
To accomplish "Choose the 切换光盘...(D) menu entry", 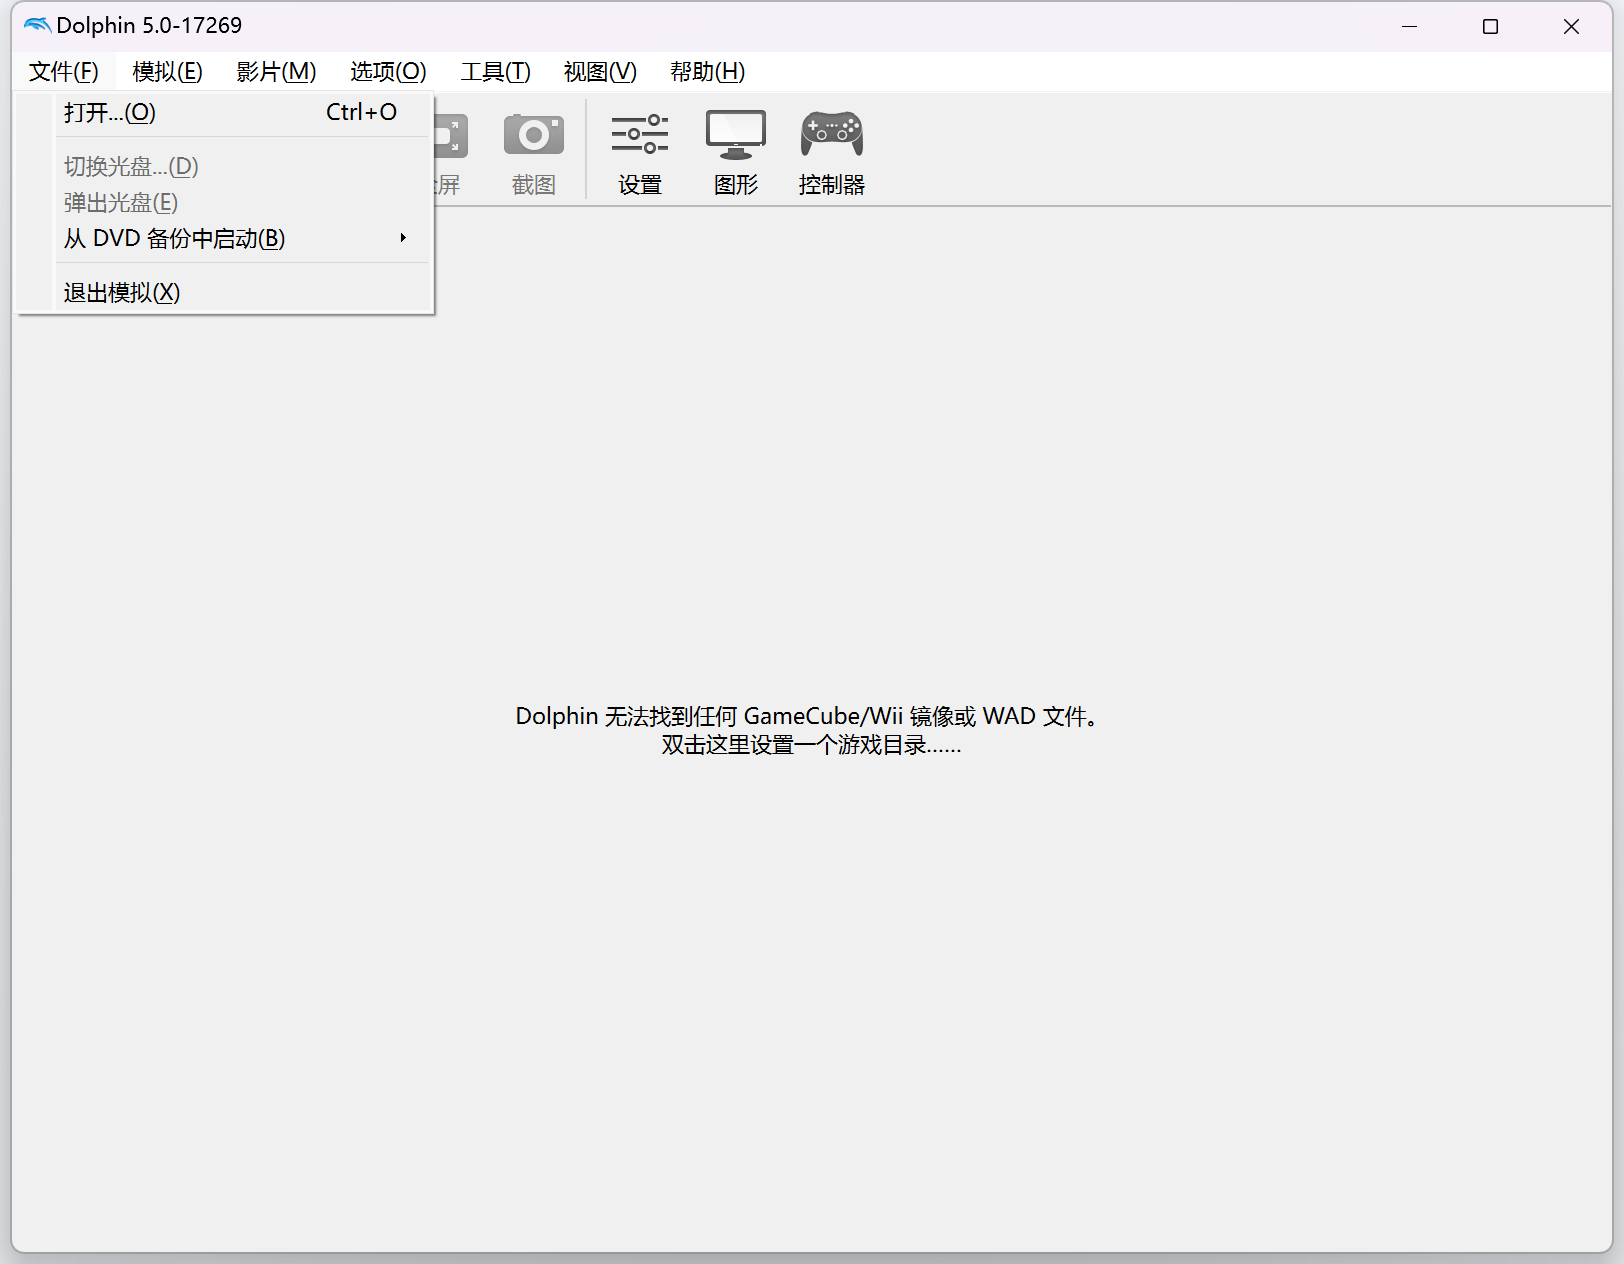I will (x=226, y=167).
